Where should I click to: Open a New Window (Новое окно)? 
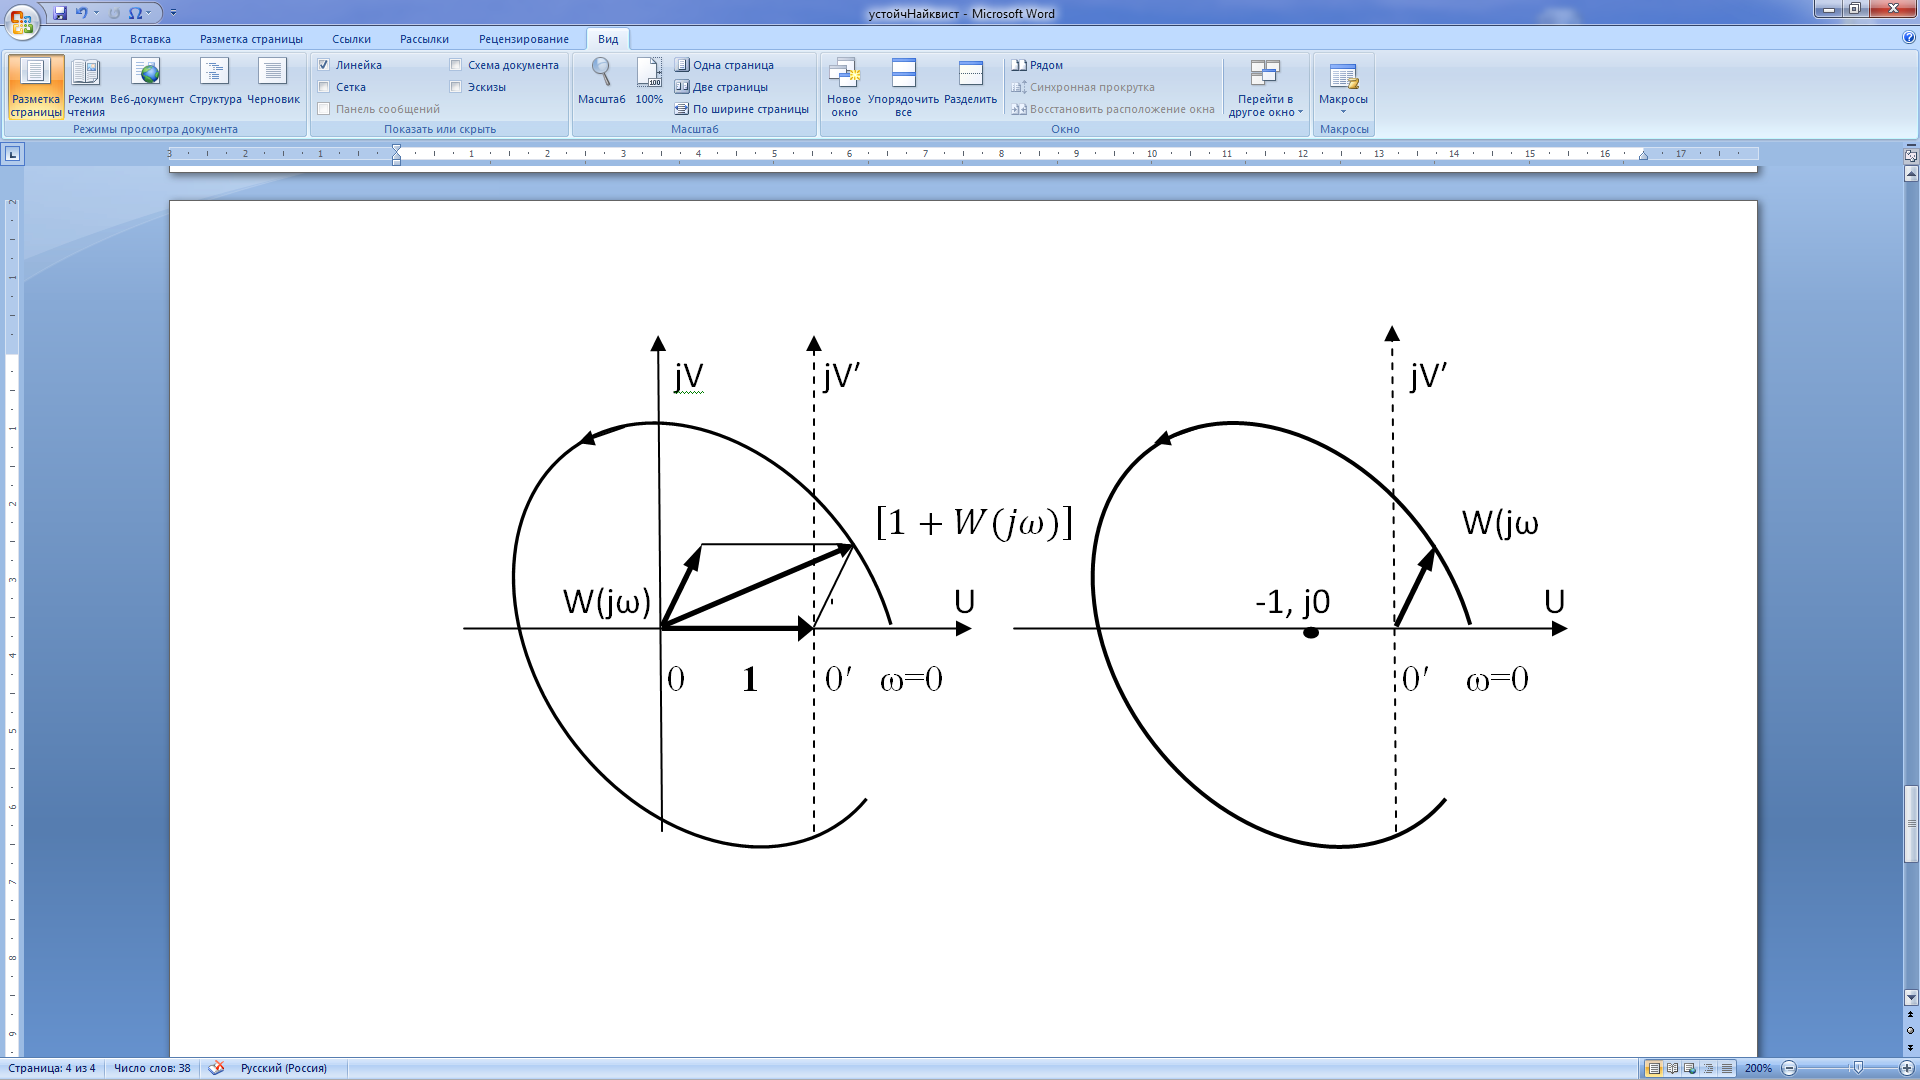pyautogui.click(x=844, y=87)
